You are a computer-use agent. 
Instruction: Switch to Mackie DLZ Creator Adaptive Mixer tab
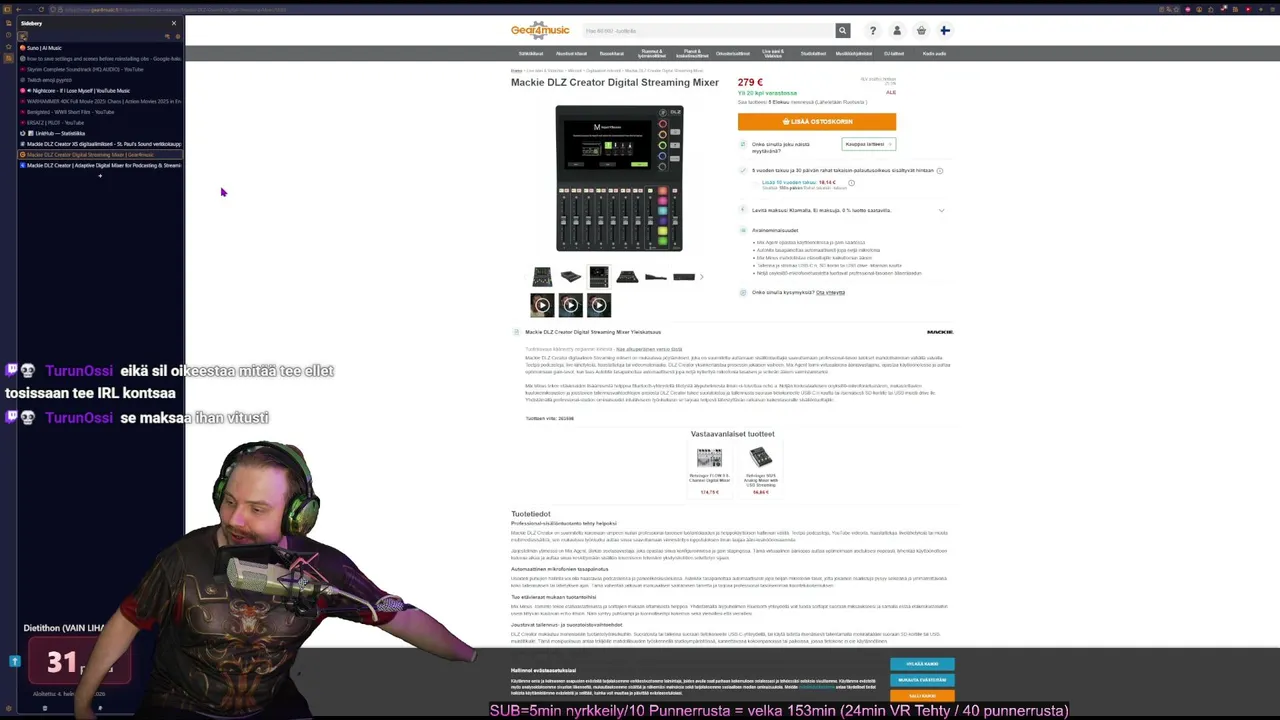pyautogui.click(x=100, y=166)
